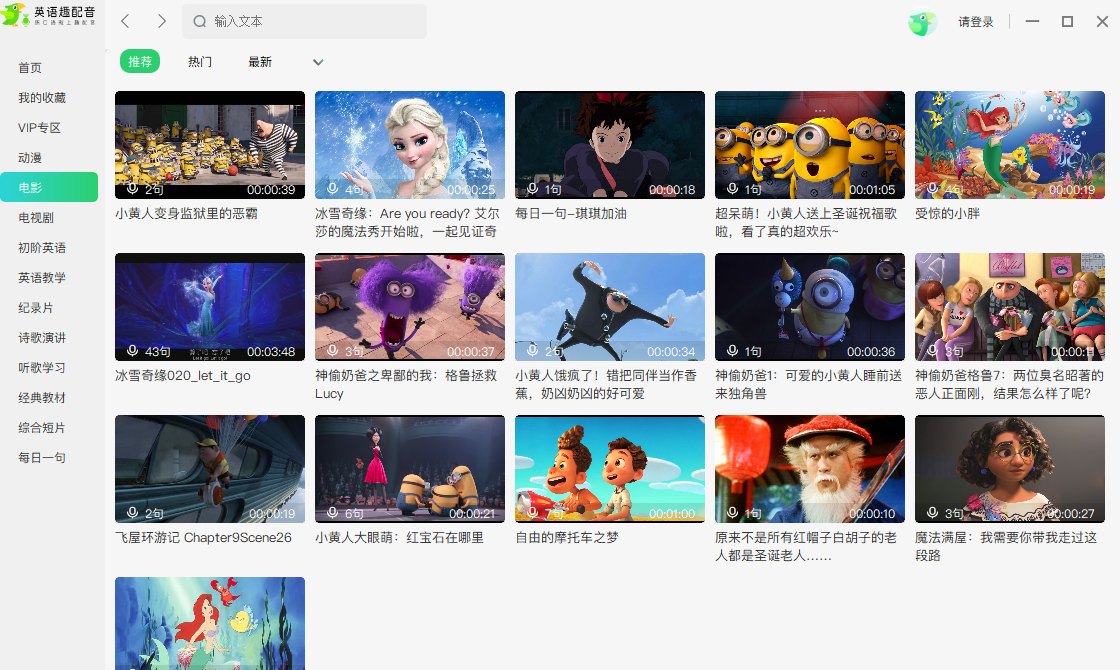1120x670 pixels.
Task: Click microphone icon on 小黄人变身监狱里的恶霸 video
Action: (x=132, y=189)
